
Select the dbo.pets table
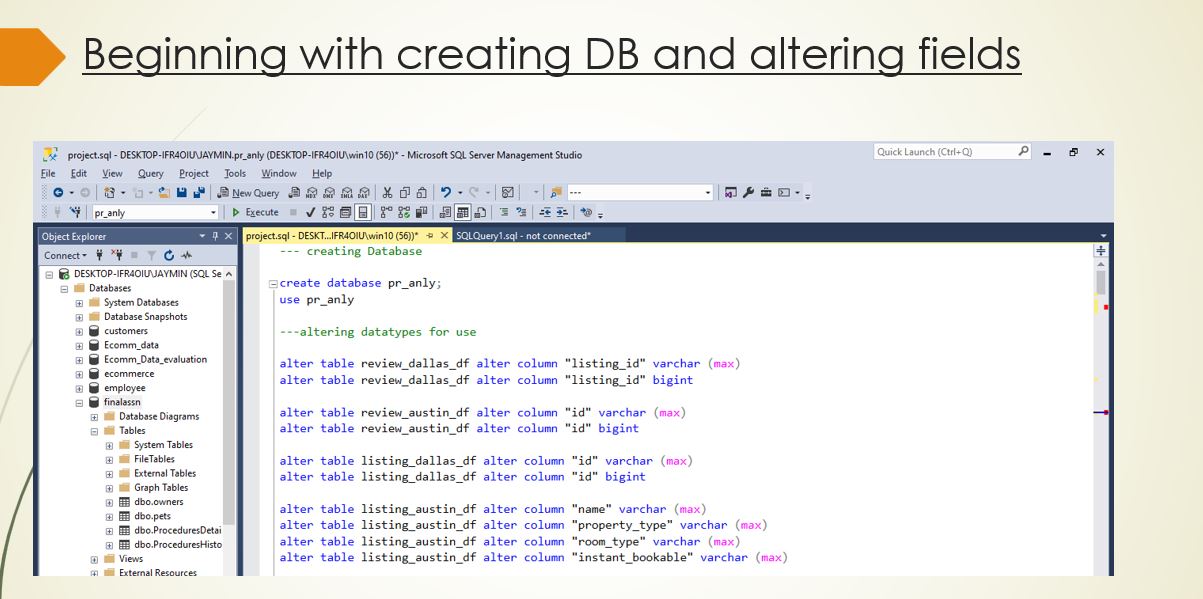[x=154, y=516]
